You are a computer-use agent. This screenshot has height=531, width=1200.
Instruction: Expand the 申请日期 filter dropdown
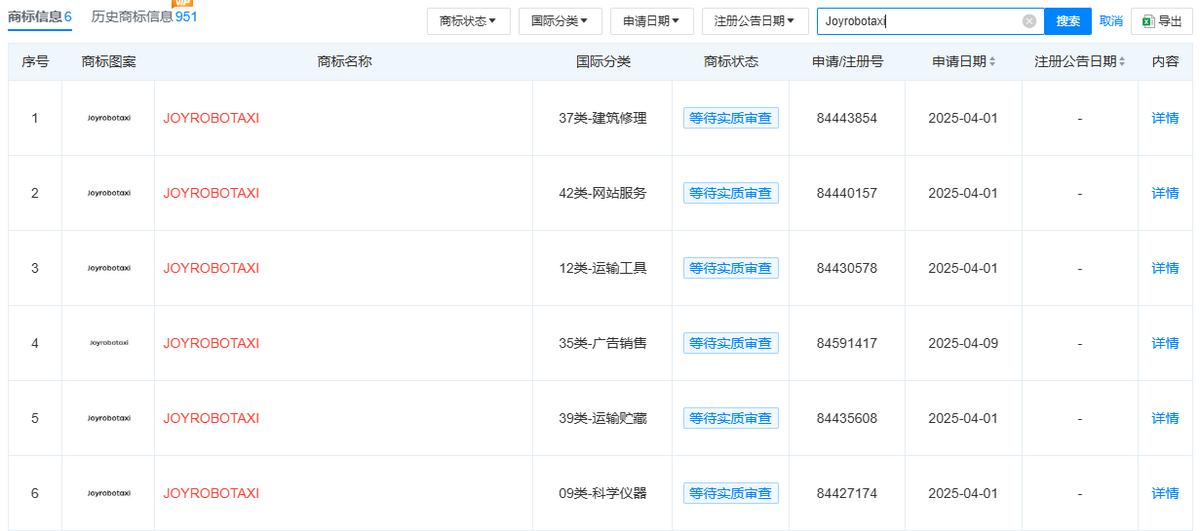coord(651,21)
